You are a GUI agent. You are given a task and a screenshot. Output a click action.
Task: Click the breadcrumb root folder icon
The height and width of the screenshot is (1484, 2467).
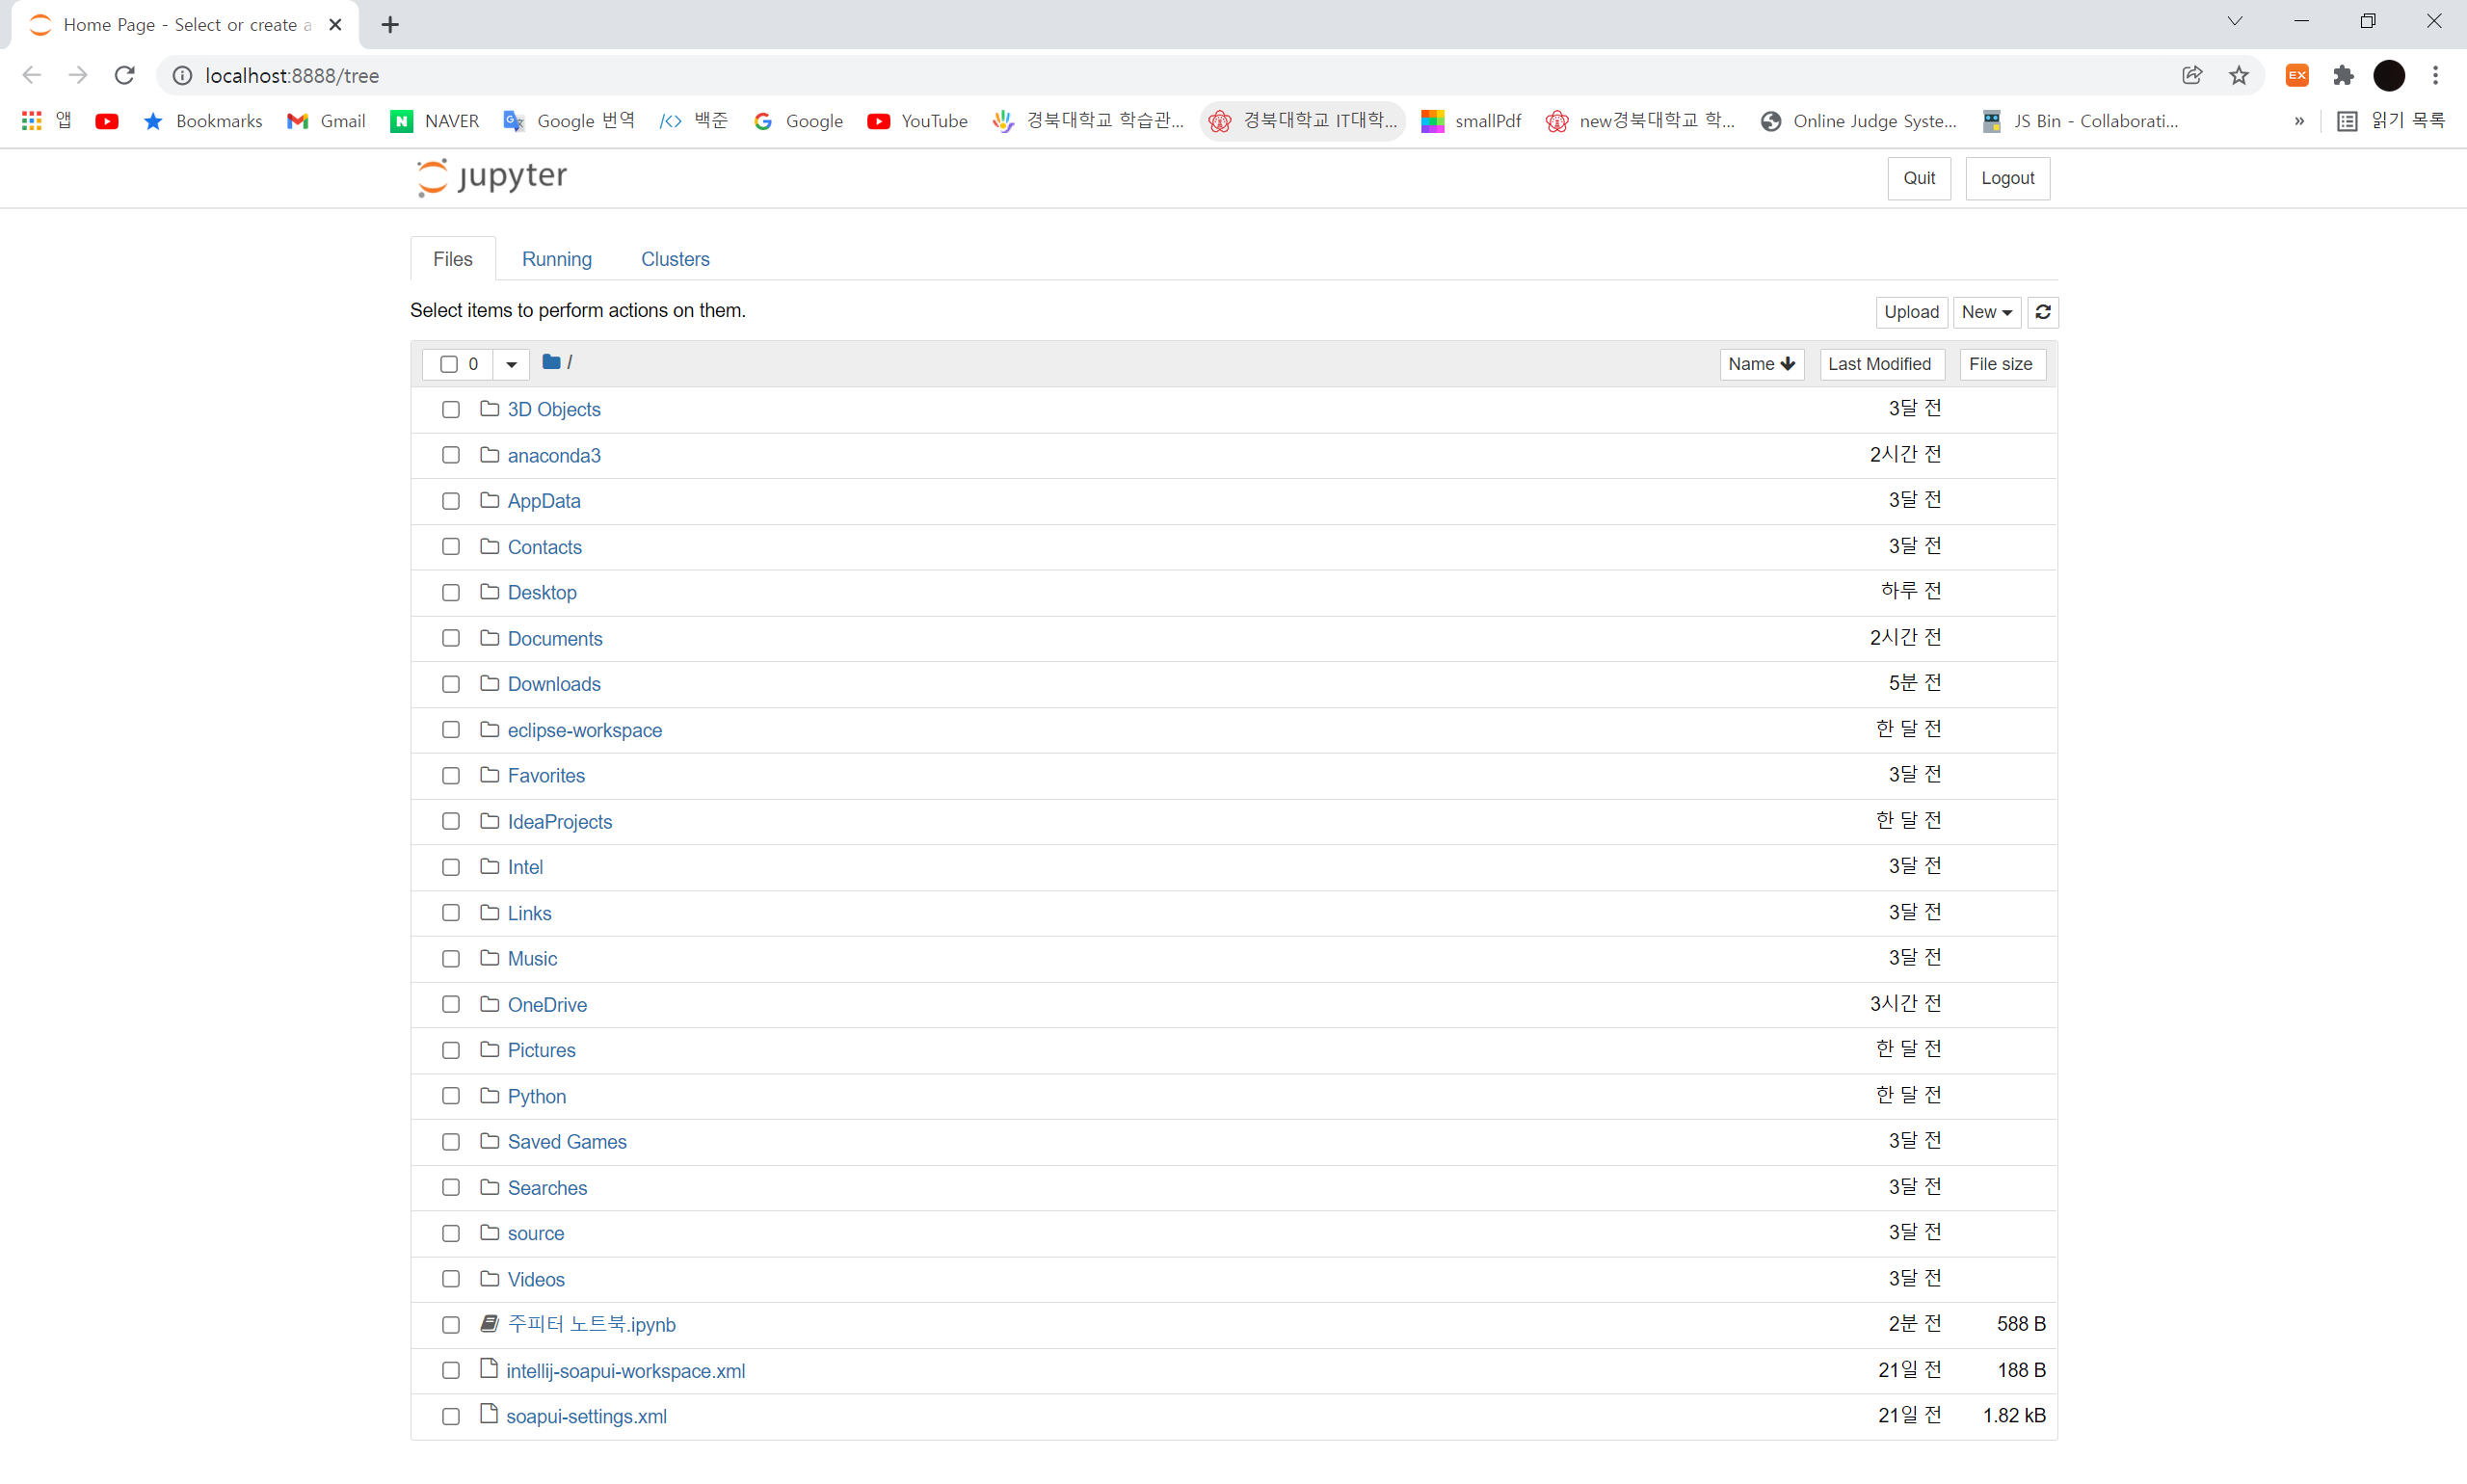[551, 362]
